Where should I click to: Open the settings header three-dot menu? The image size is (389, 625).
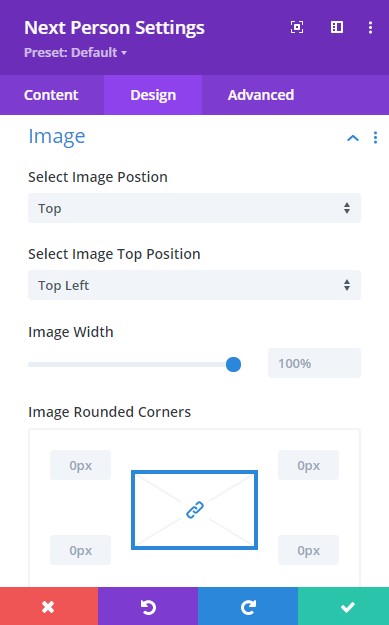[x=371, y=27]
